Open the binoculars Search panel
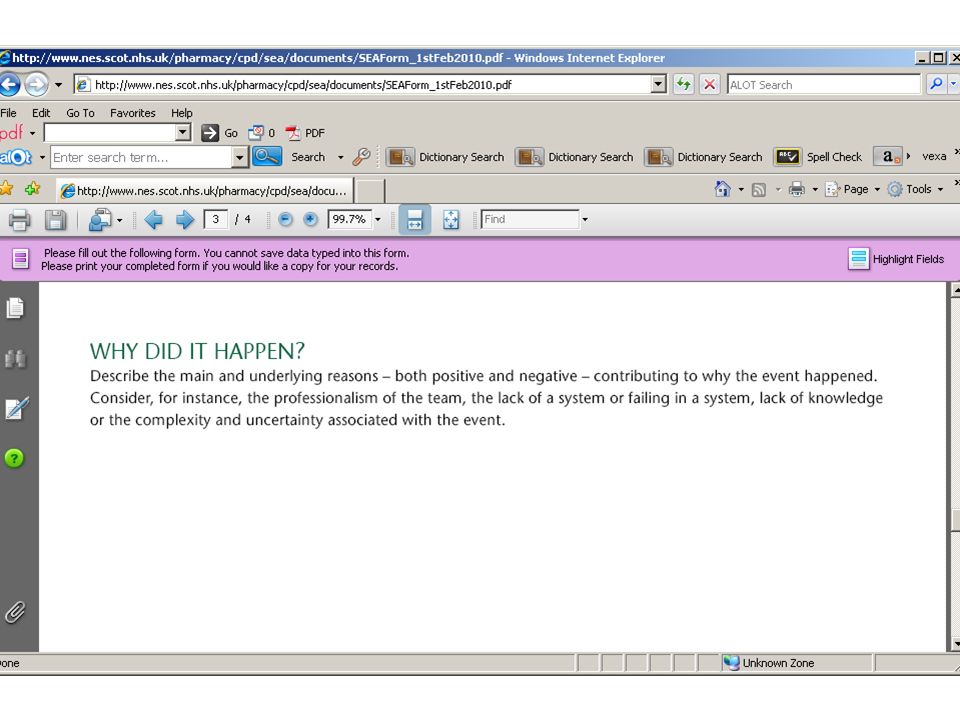The width and height of the screenshot is (960, 720). coord(15,359)
